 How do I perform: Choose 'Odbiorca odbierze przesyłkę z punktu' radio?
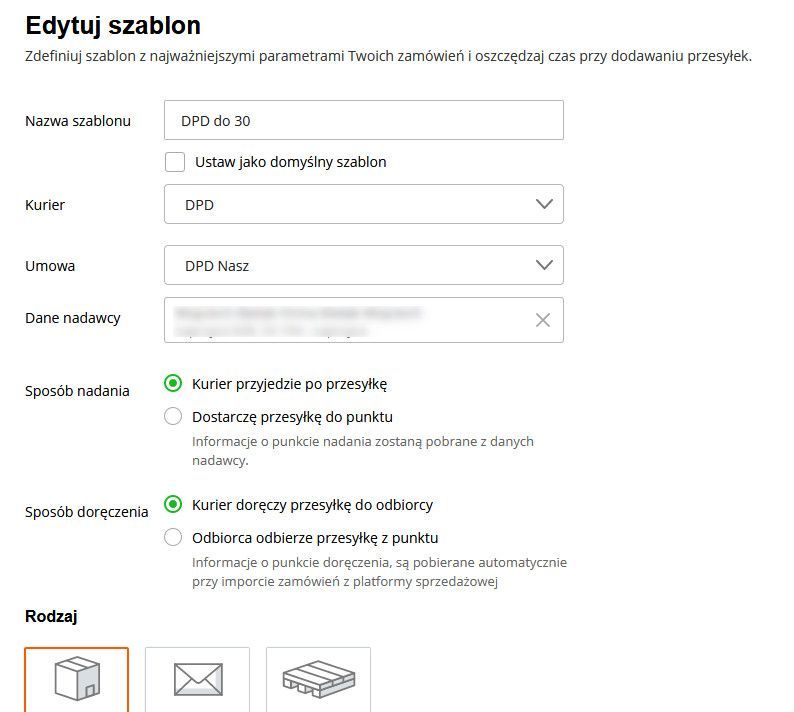173,537
